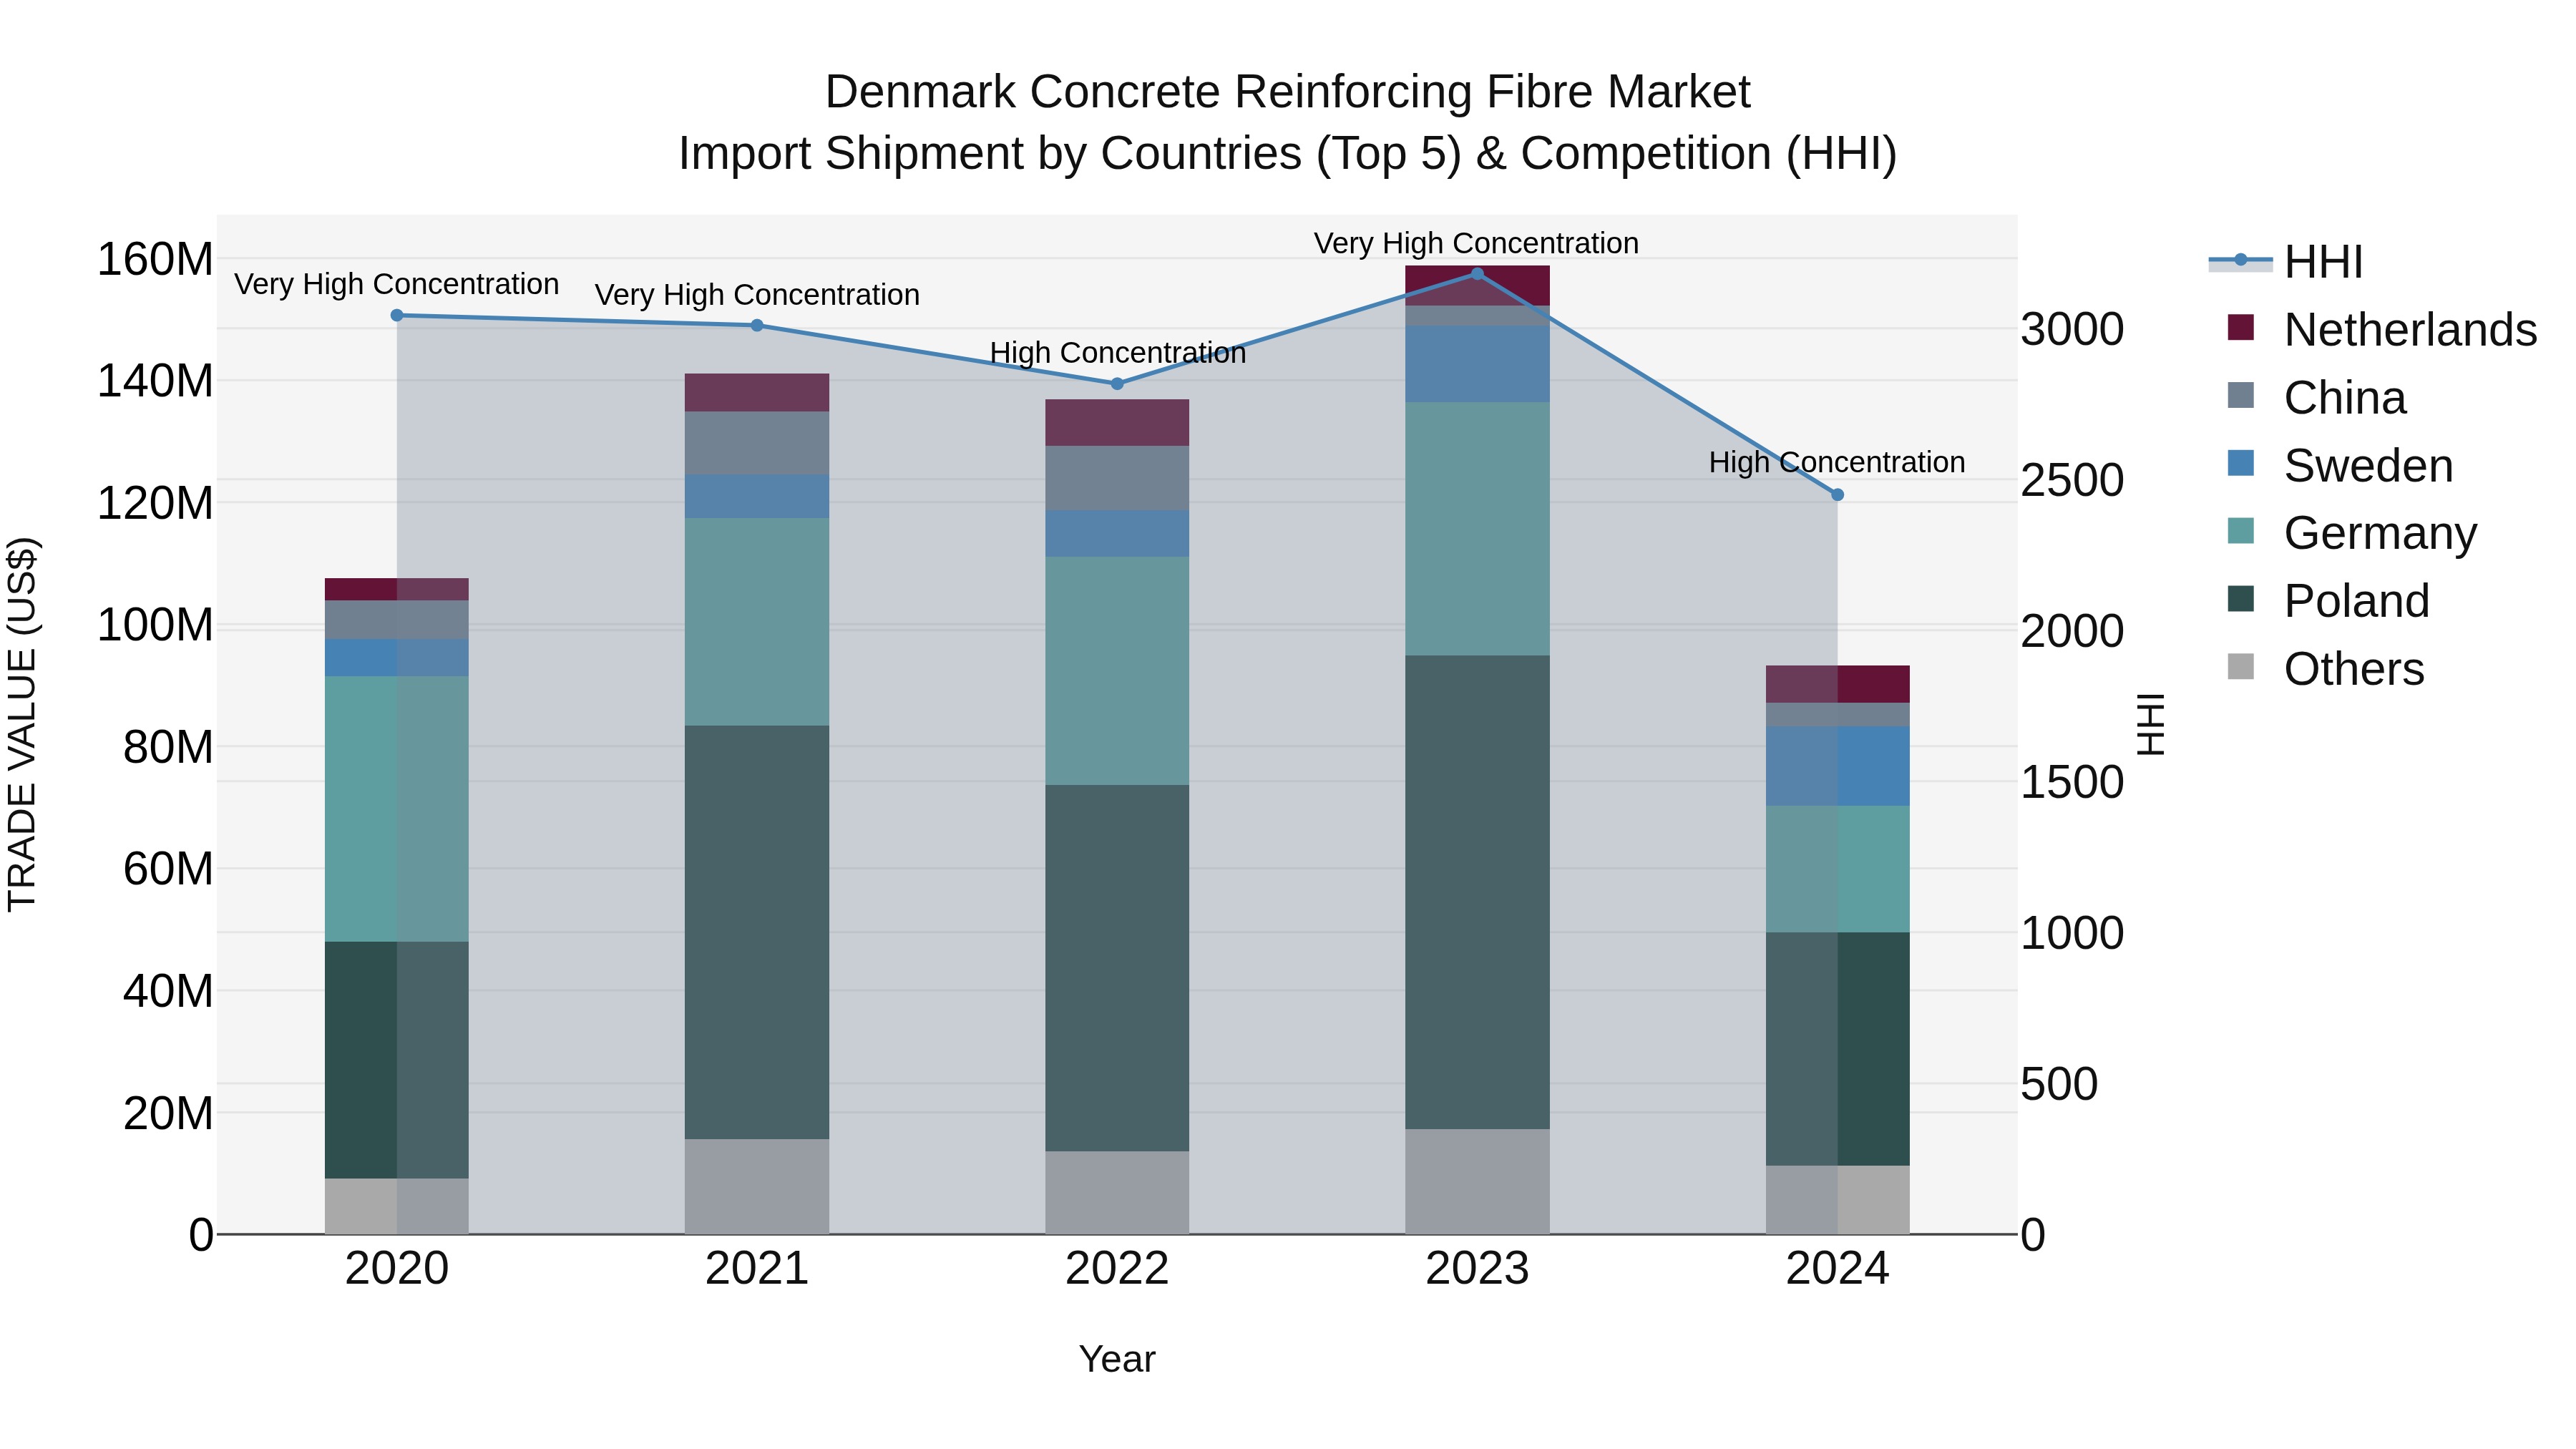Screen dimensions: 2576x1449
Task: Click the Netherlands dark red legend swatch
Action: pyautogui.click(x=2241, y=327)
